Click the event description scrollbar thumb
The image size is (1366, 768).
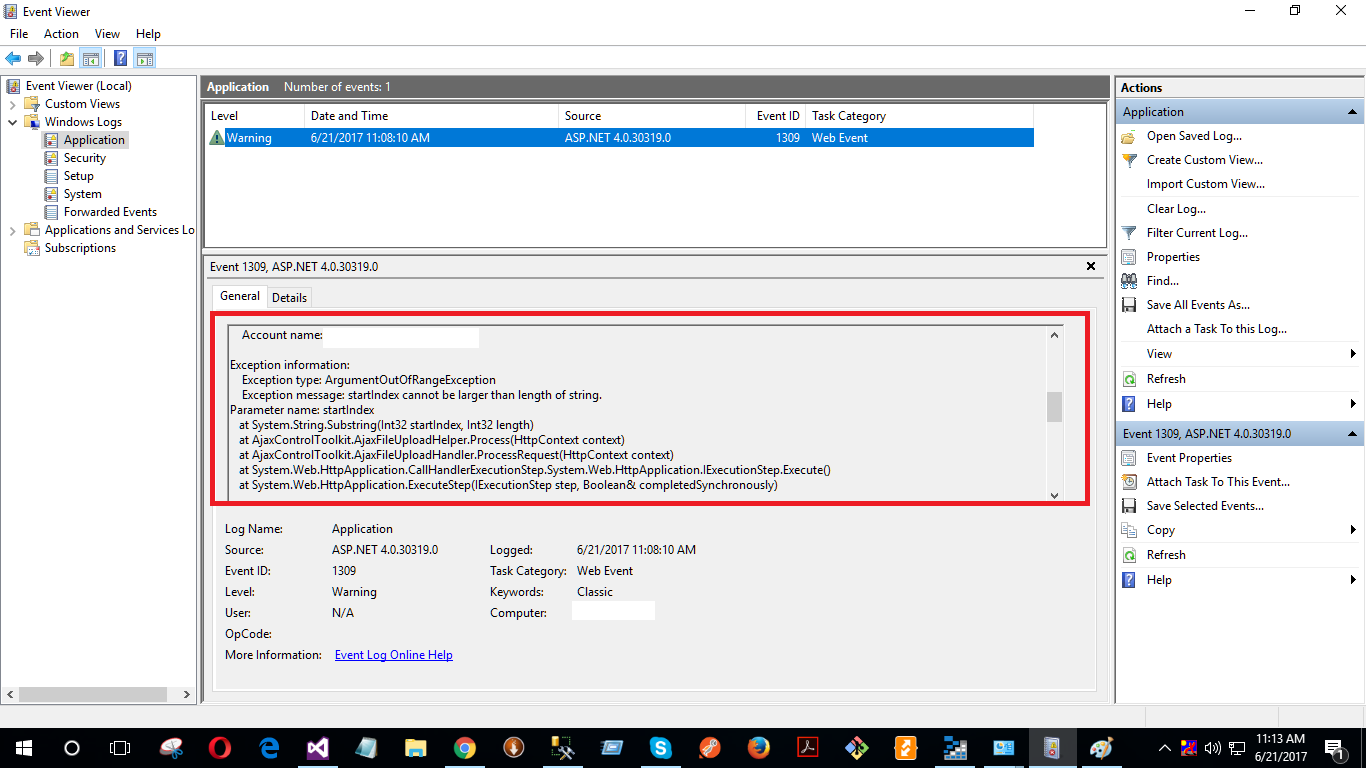1054,407
